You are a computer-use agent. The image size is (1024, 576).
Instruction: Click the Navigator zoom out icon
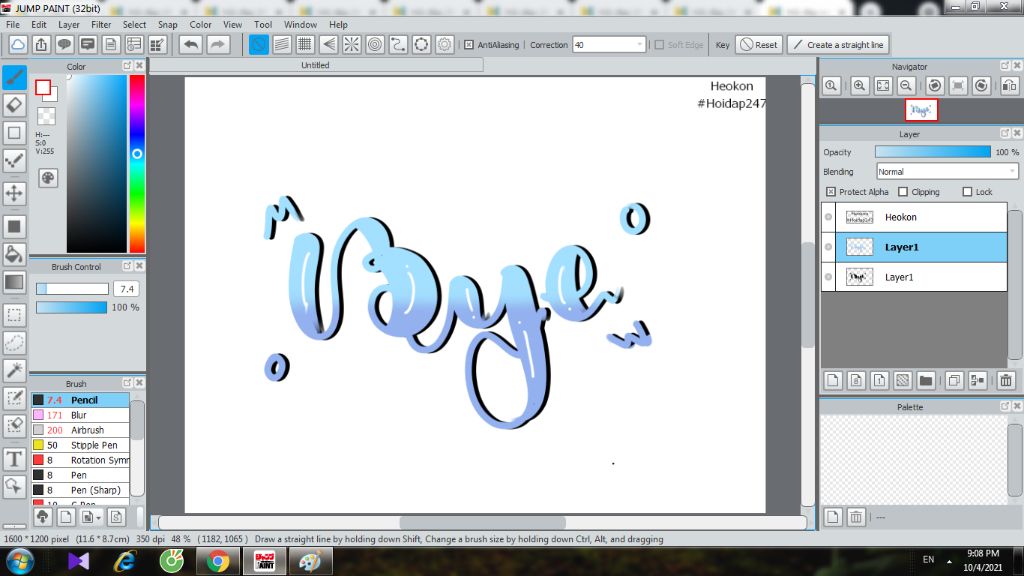(x=906, y=86)
